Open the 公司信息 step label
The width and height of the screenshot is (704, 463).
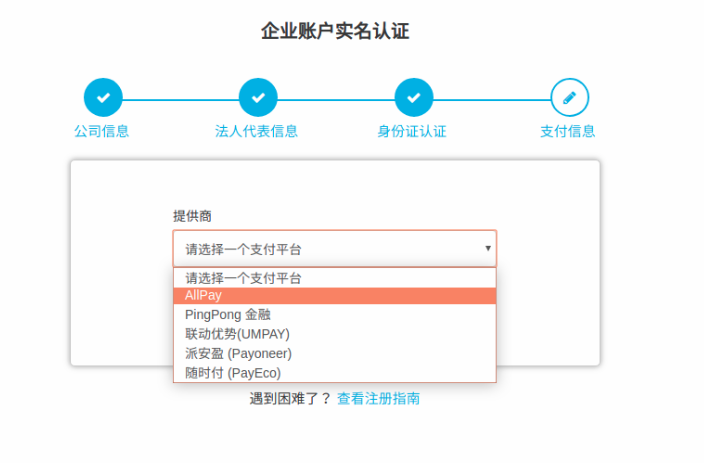tap(101, 131)
